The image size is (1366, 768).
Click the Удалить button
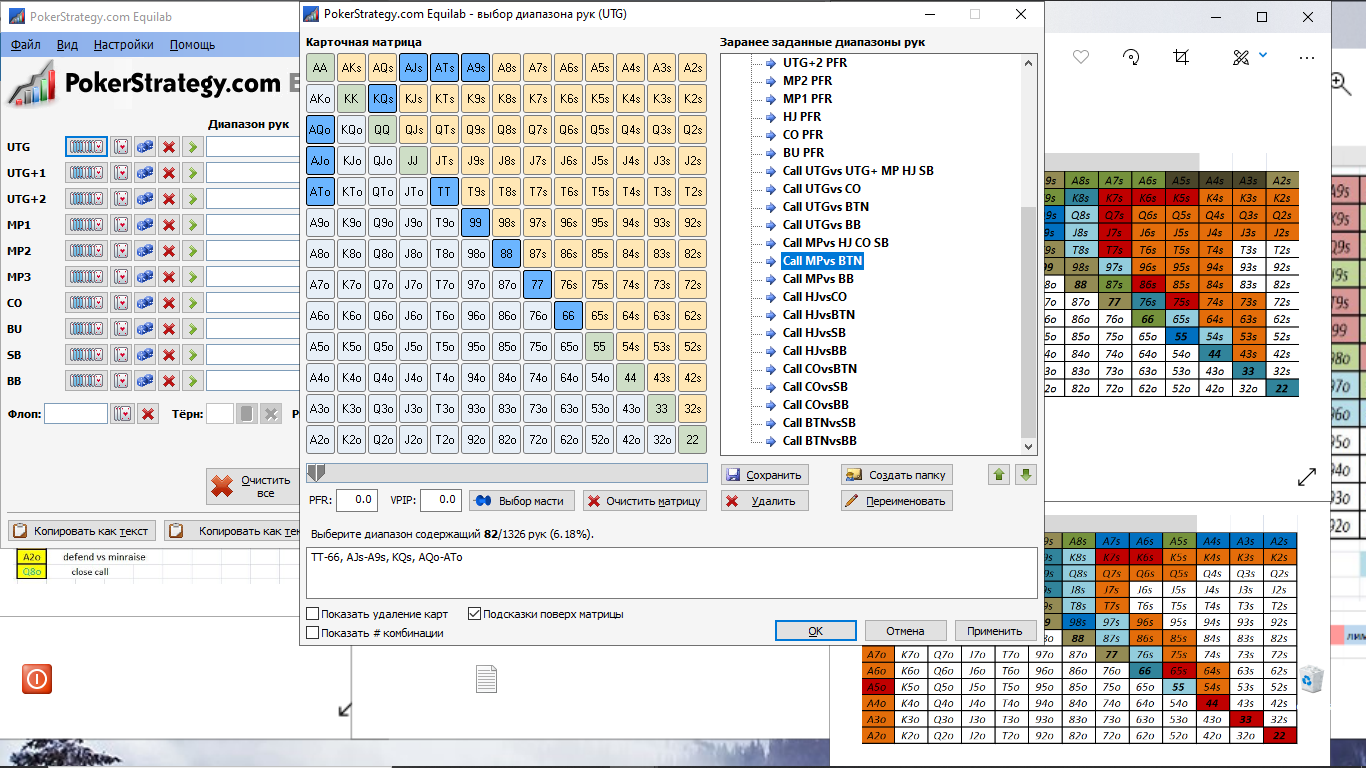coord(764,501)
